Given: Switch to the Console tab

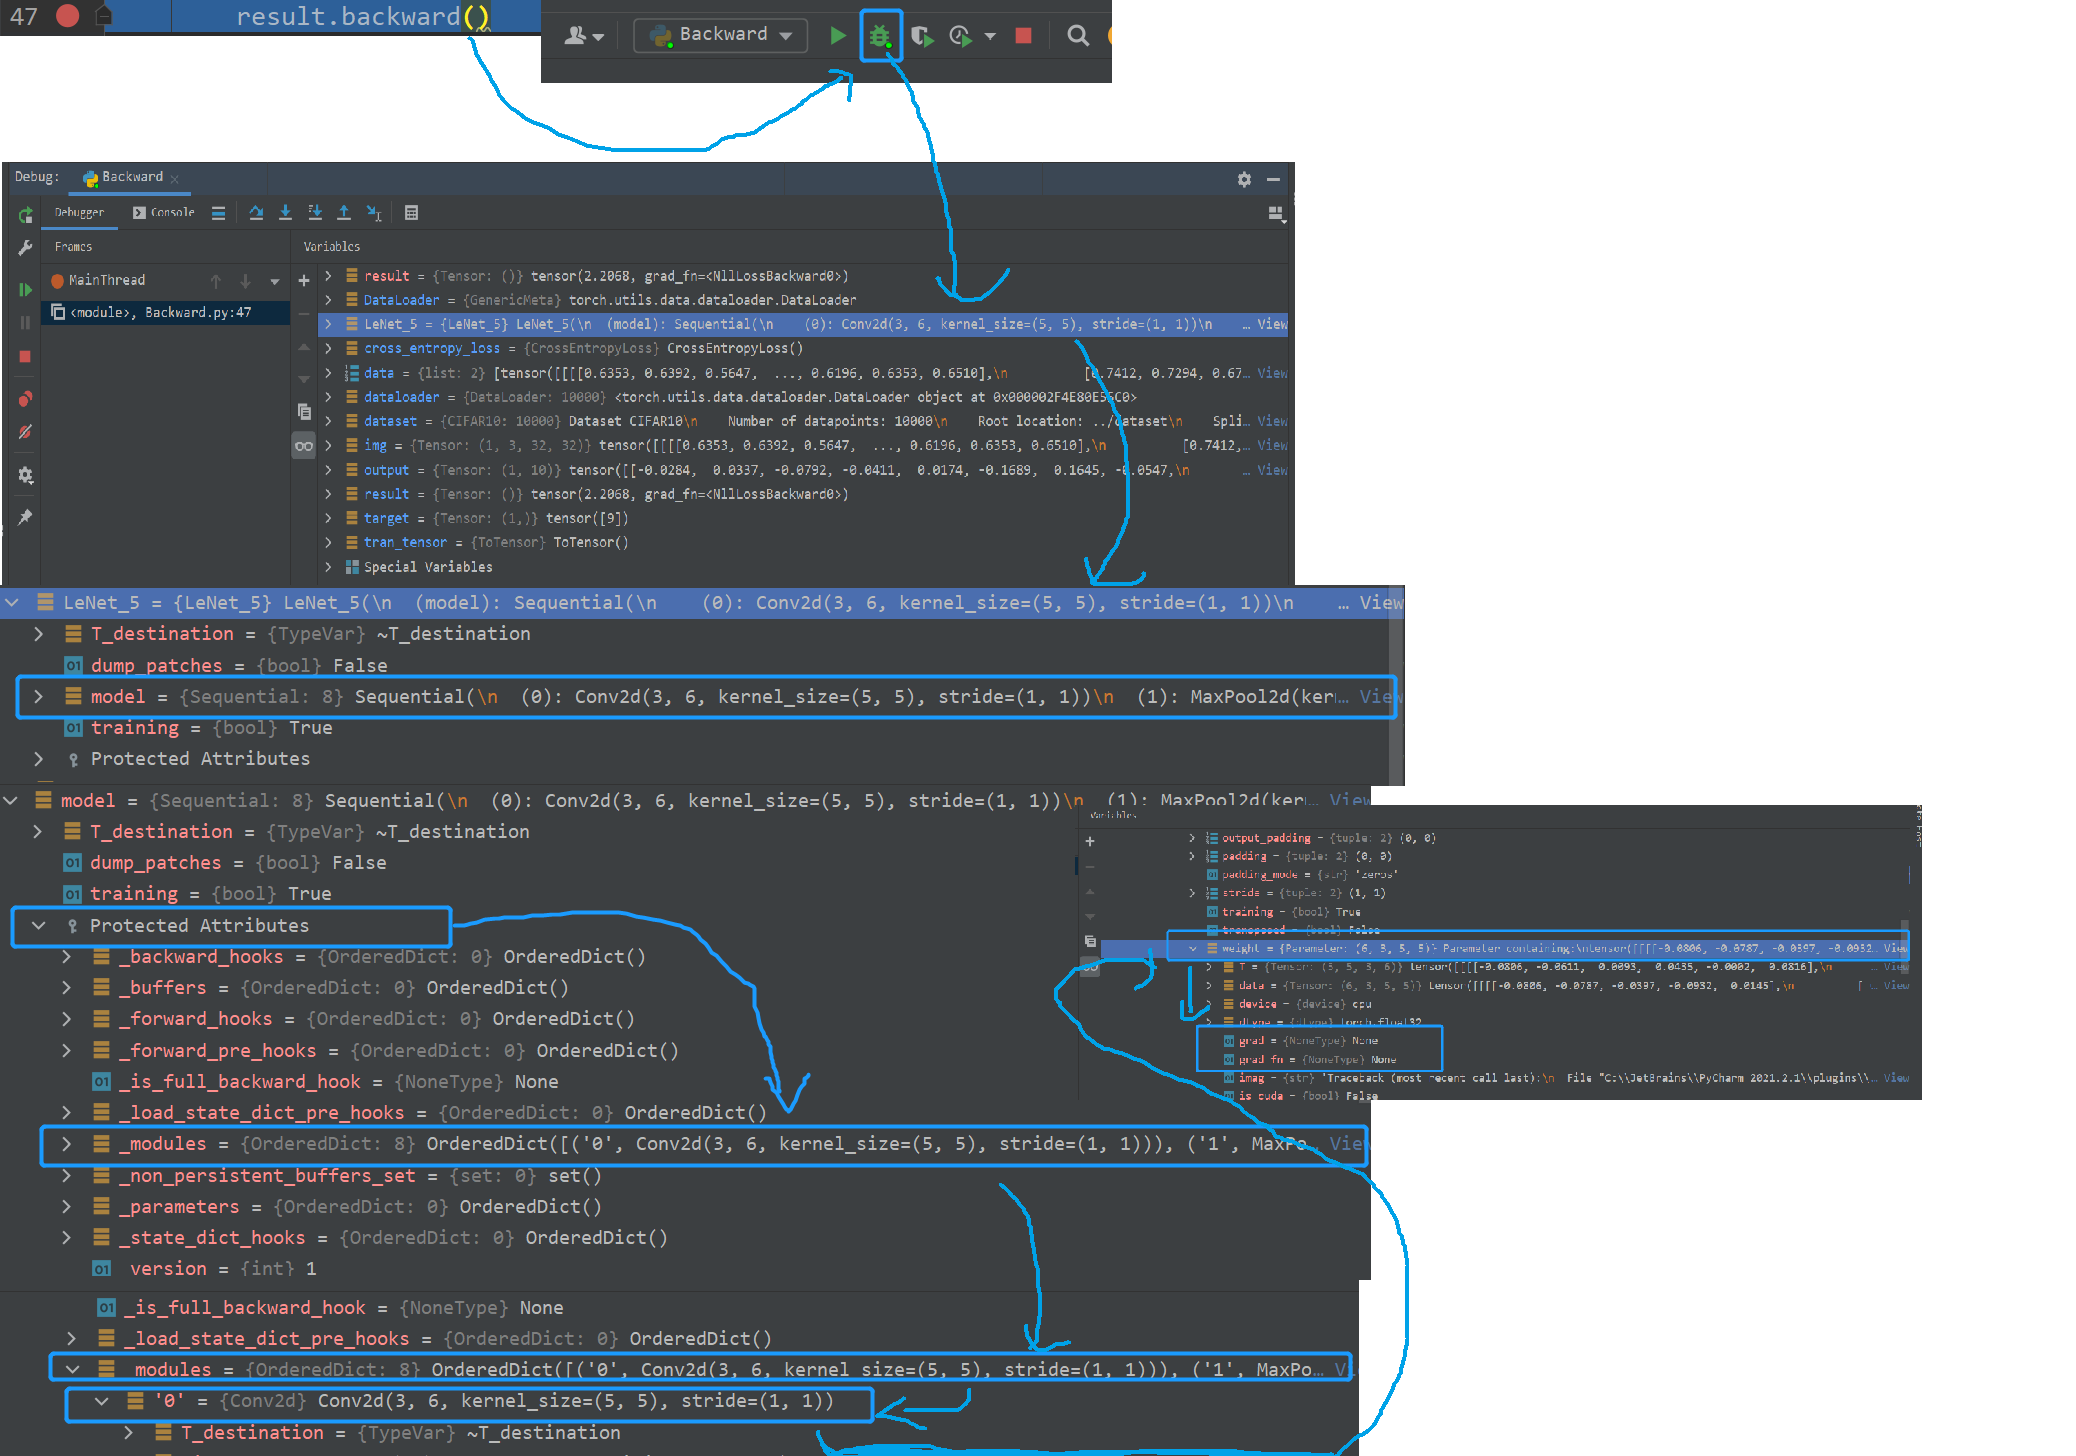Looking at the screenshot, I should coord(165,212).
